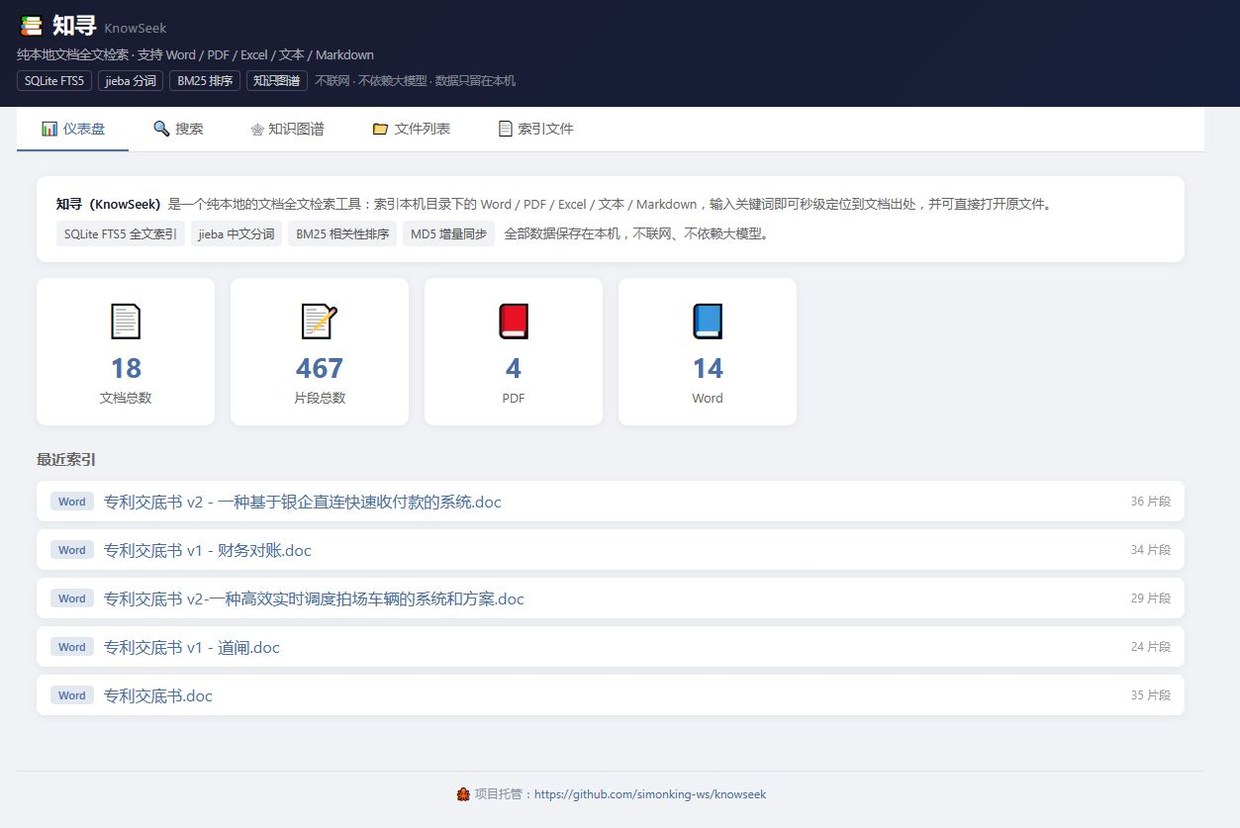Screen dimensions: 1240x828
Task: Click the KnowSeek stacked books logo
Action: pos(31,26)
